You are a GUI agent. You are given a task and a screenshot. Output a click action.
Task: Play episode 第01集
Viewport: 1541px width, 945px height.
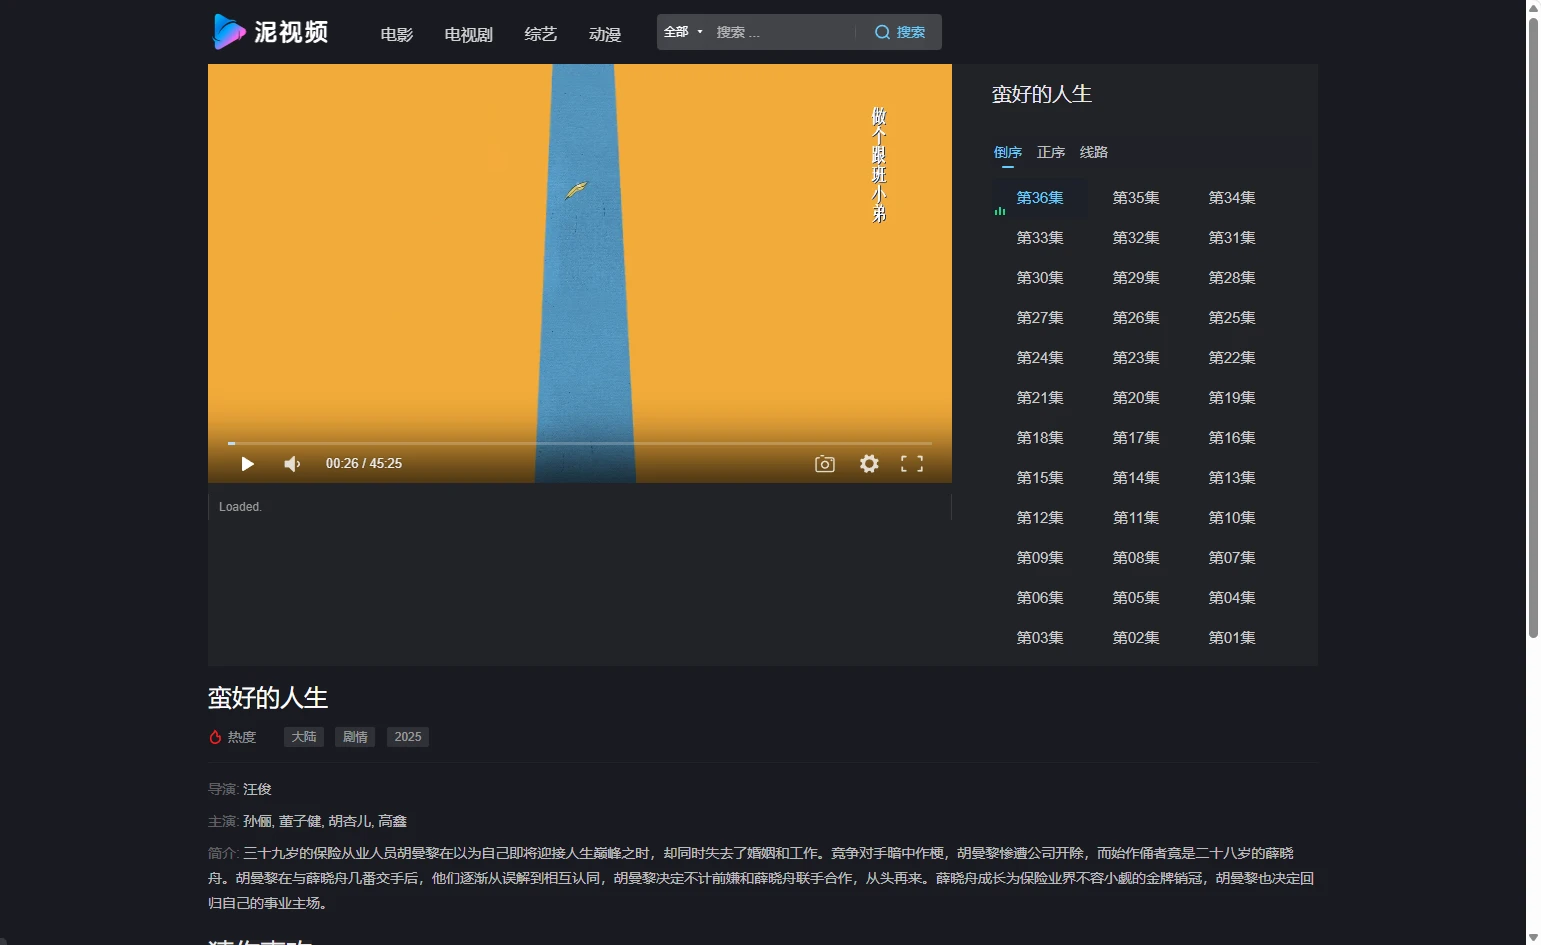[x=1231, y=638]
